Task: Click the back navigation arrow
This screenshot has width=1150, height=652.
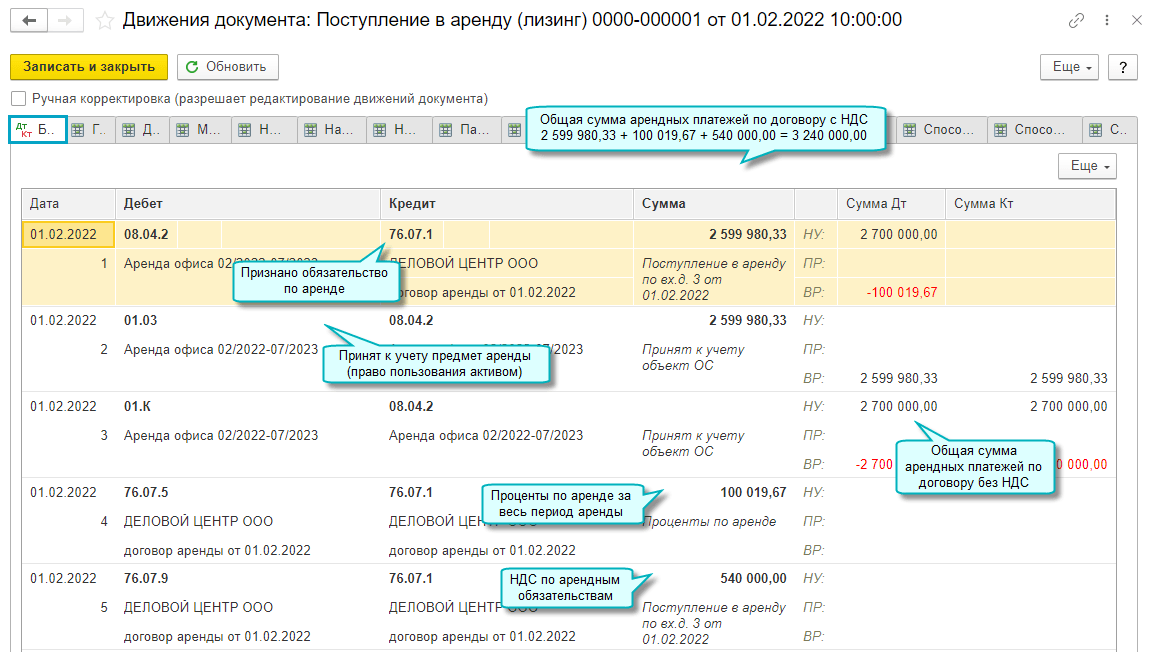Action: pos(29,20)
